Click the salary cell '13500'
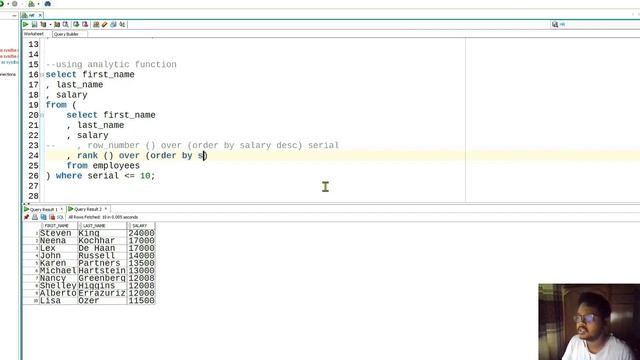This screenshot has width=640, height=360. click(x=141, y=263)
